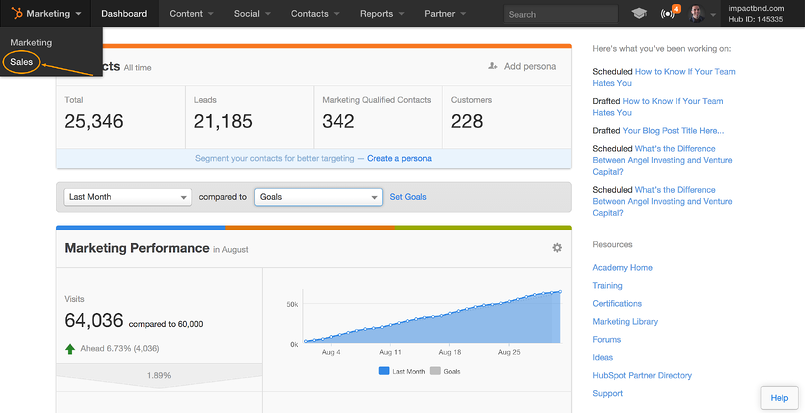Click the last data point on visits chart
Screen dimensions: 805x413
click(x=560, y=292)
